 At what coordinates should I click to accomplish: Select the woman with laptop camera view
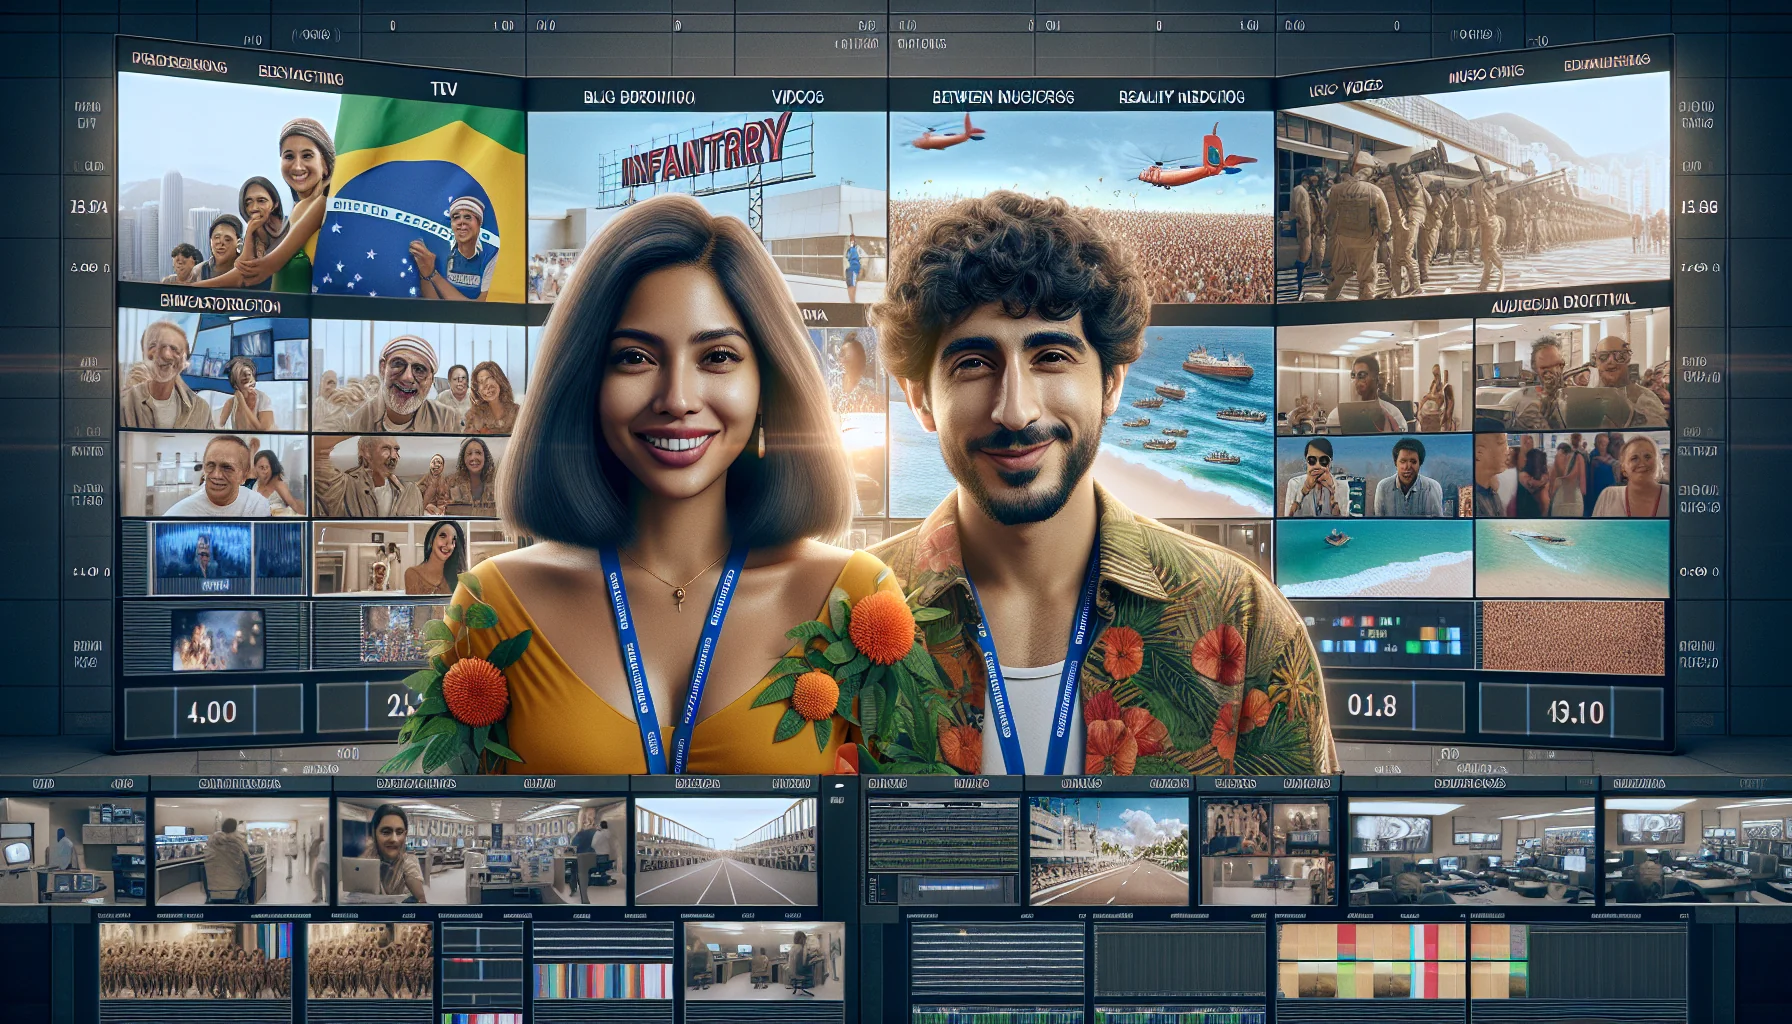click(482, 852)
